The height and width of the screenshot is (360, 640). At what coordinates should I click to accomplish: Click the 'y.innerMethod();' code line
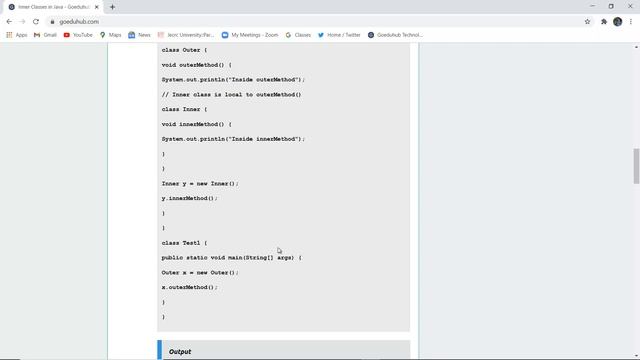click(189, 198)
